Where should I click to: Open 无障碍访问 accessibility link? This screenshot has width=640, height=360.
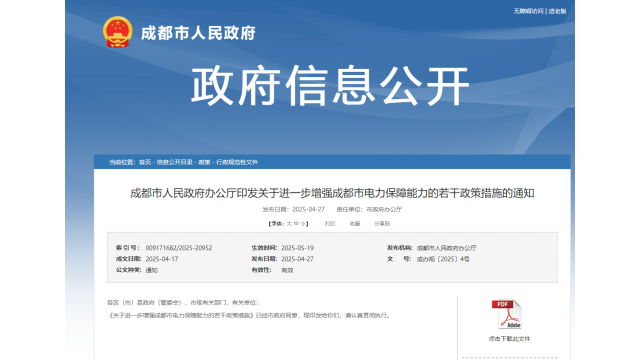[x=528, y=11]
